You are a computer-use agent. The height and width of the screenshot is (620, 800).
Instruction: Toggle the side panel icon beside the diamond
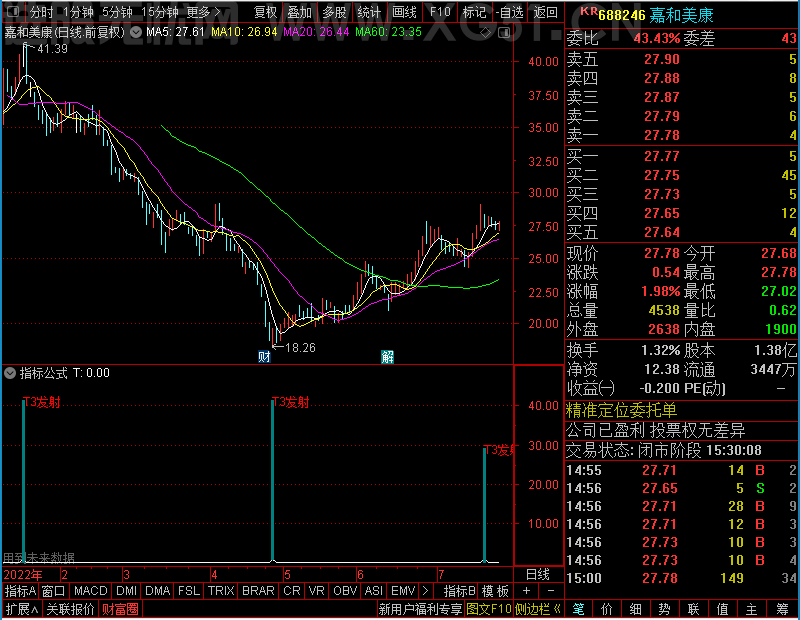point(504,33)
